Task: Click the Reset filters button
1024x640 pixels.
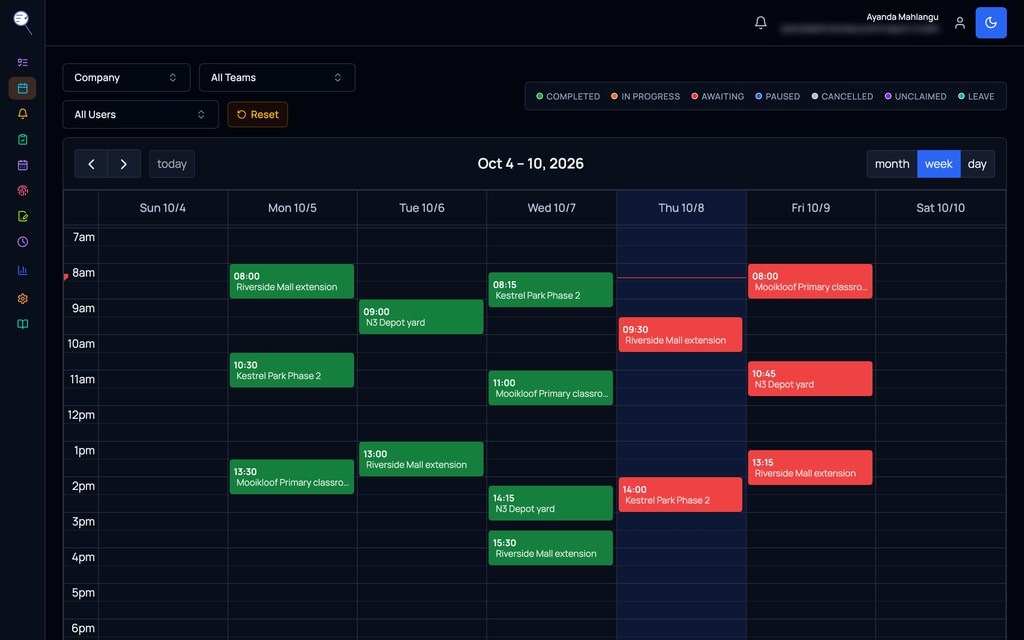Action: (257, 114)
